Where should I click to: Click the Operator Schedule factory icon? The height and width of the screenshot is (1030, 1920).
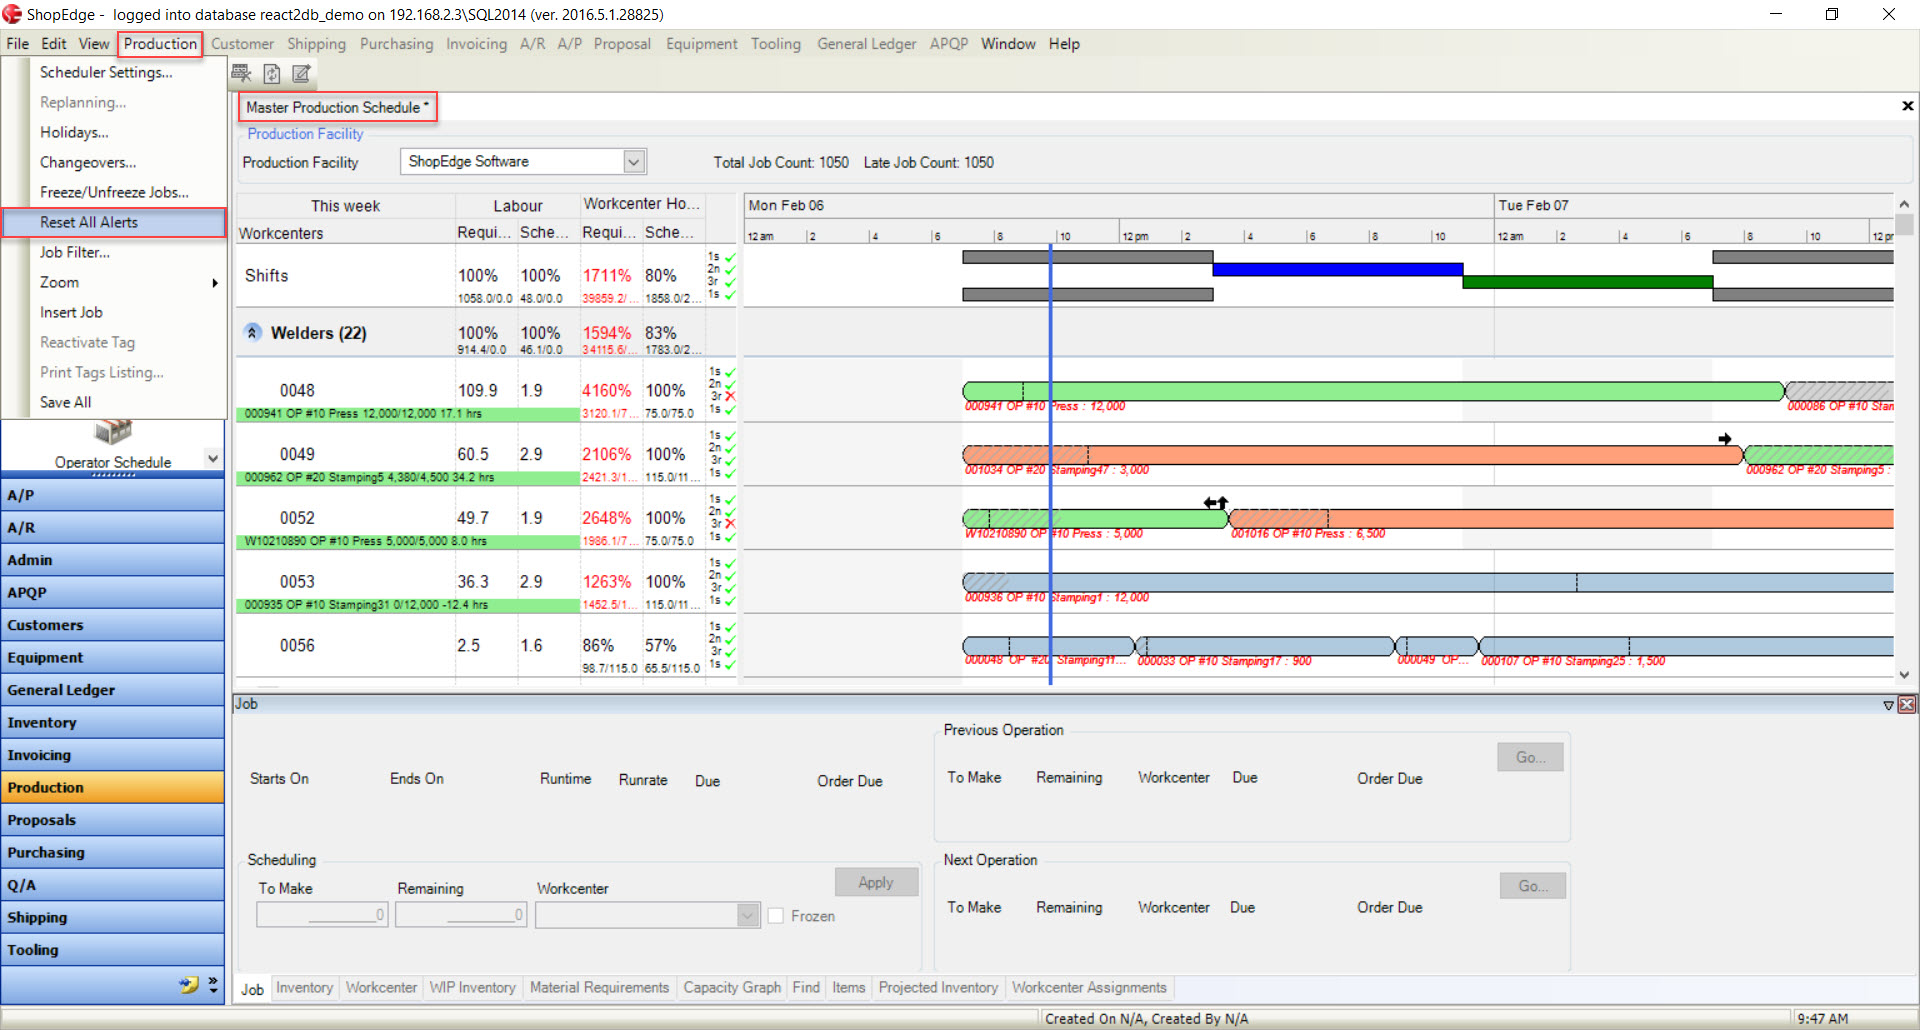tap(113, 432)
